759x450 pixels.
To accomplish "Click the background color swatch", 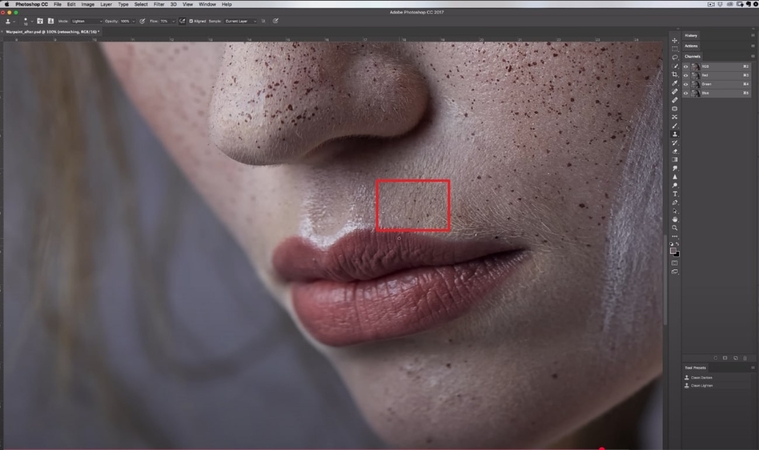I will point(677,255).
